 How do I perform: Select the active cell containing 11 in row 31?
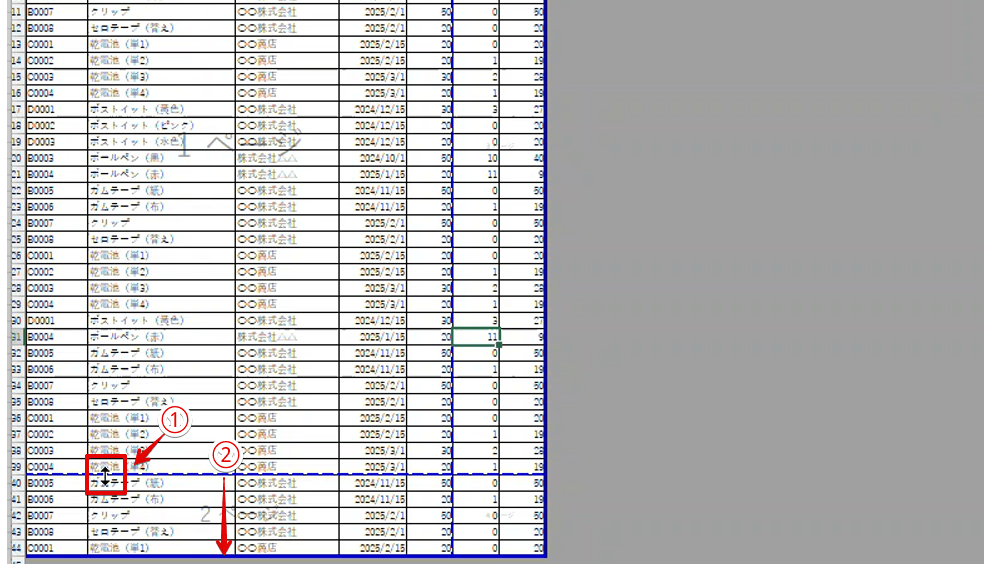click(475, 337)
